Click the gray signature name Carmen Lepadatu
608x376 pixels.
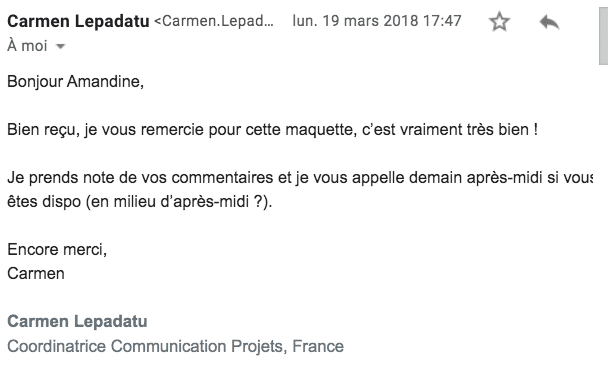pos(77,321)
